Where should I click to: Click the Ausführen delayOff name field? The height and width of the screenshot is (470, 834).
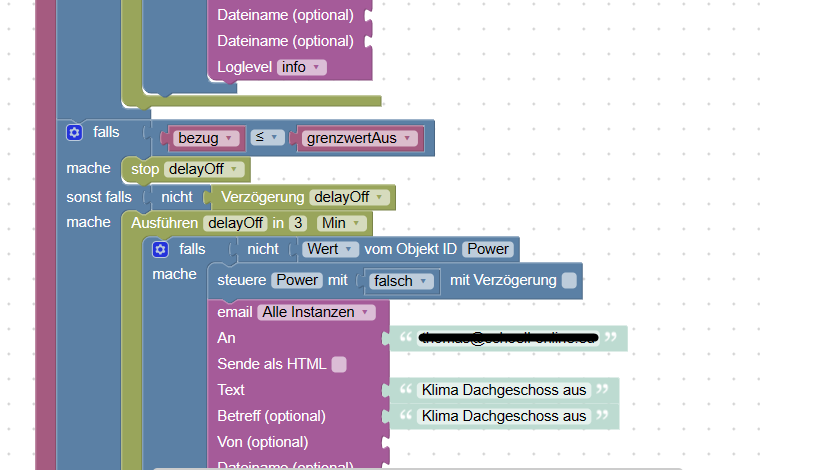pos(235,223)
